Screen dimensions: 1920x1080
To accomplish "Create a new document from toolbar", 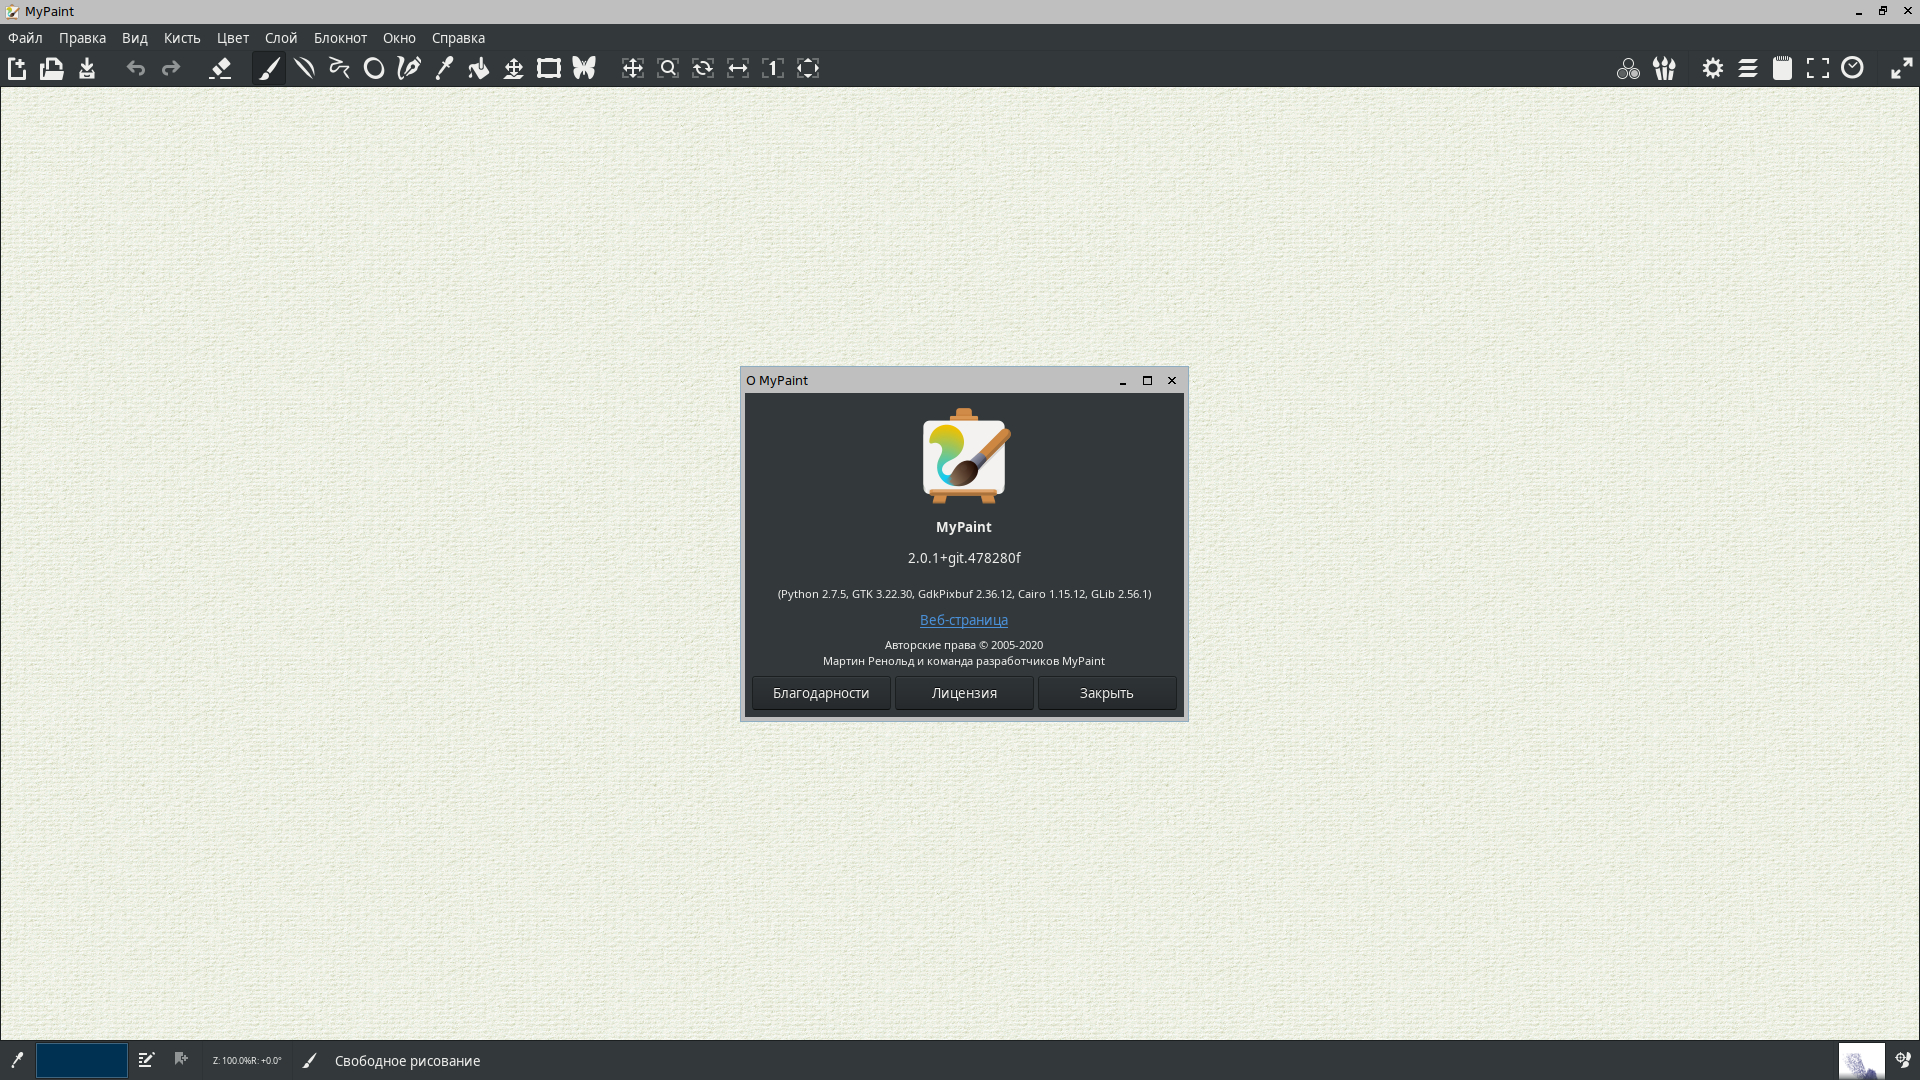I will [x=17, y=68].
